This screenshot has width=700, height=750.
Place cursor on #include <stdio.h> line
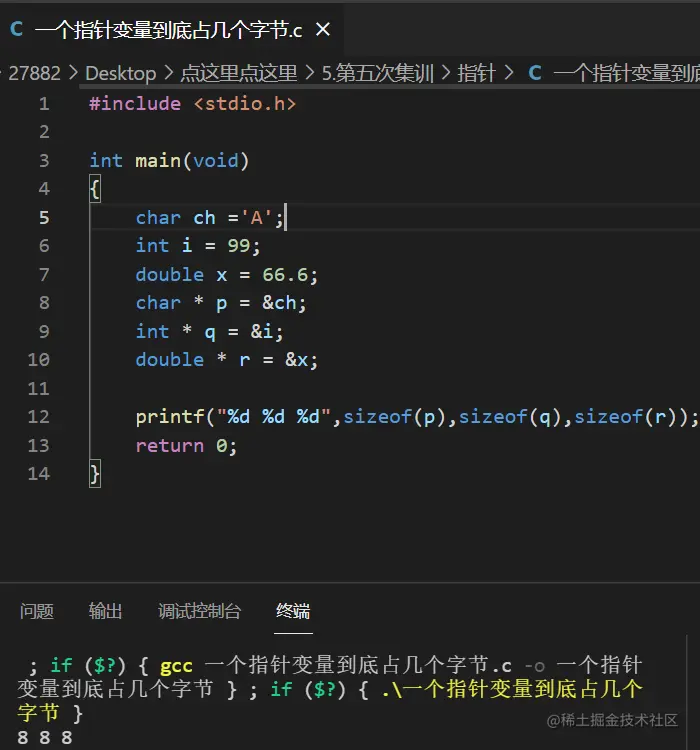point(192,104)
